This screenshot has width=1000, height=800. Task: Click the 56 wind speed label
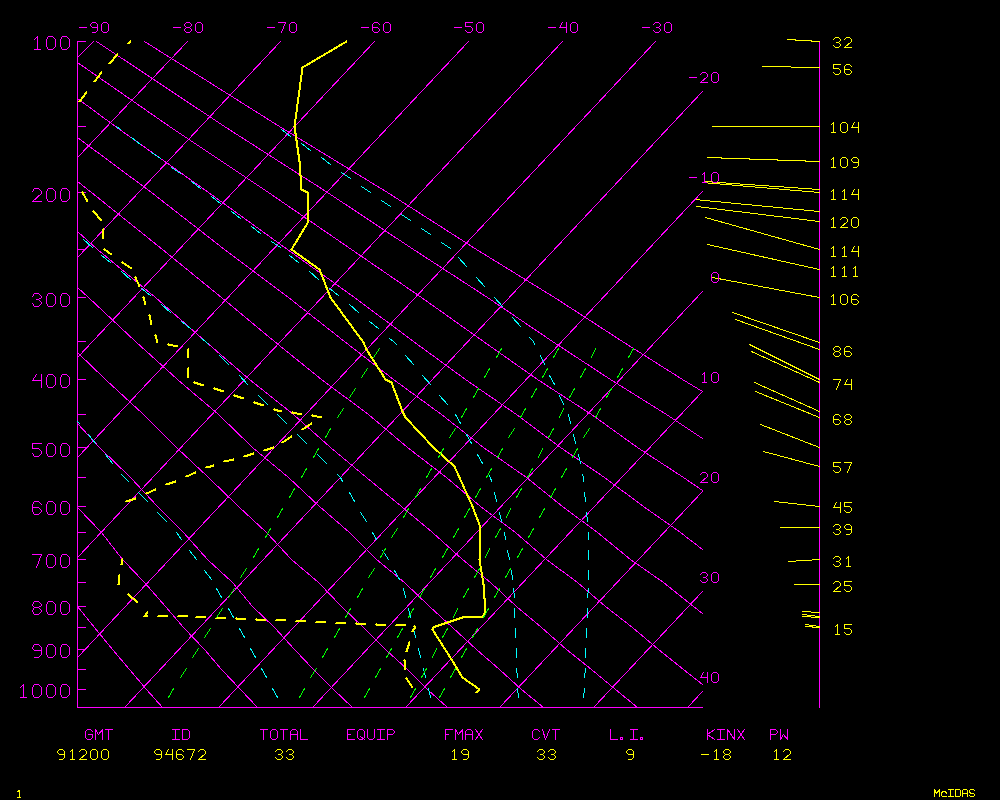click(x=842, y=70)
